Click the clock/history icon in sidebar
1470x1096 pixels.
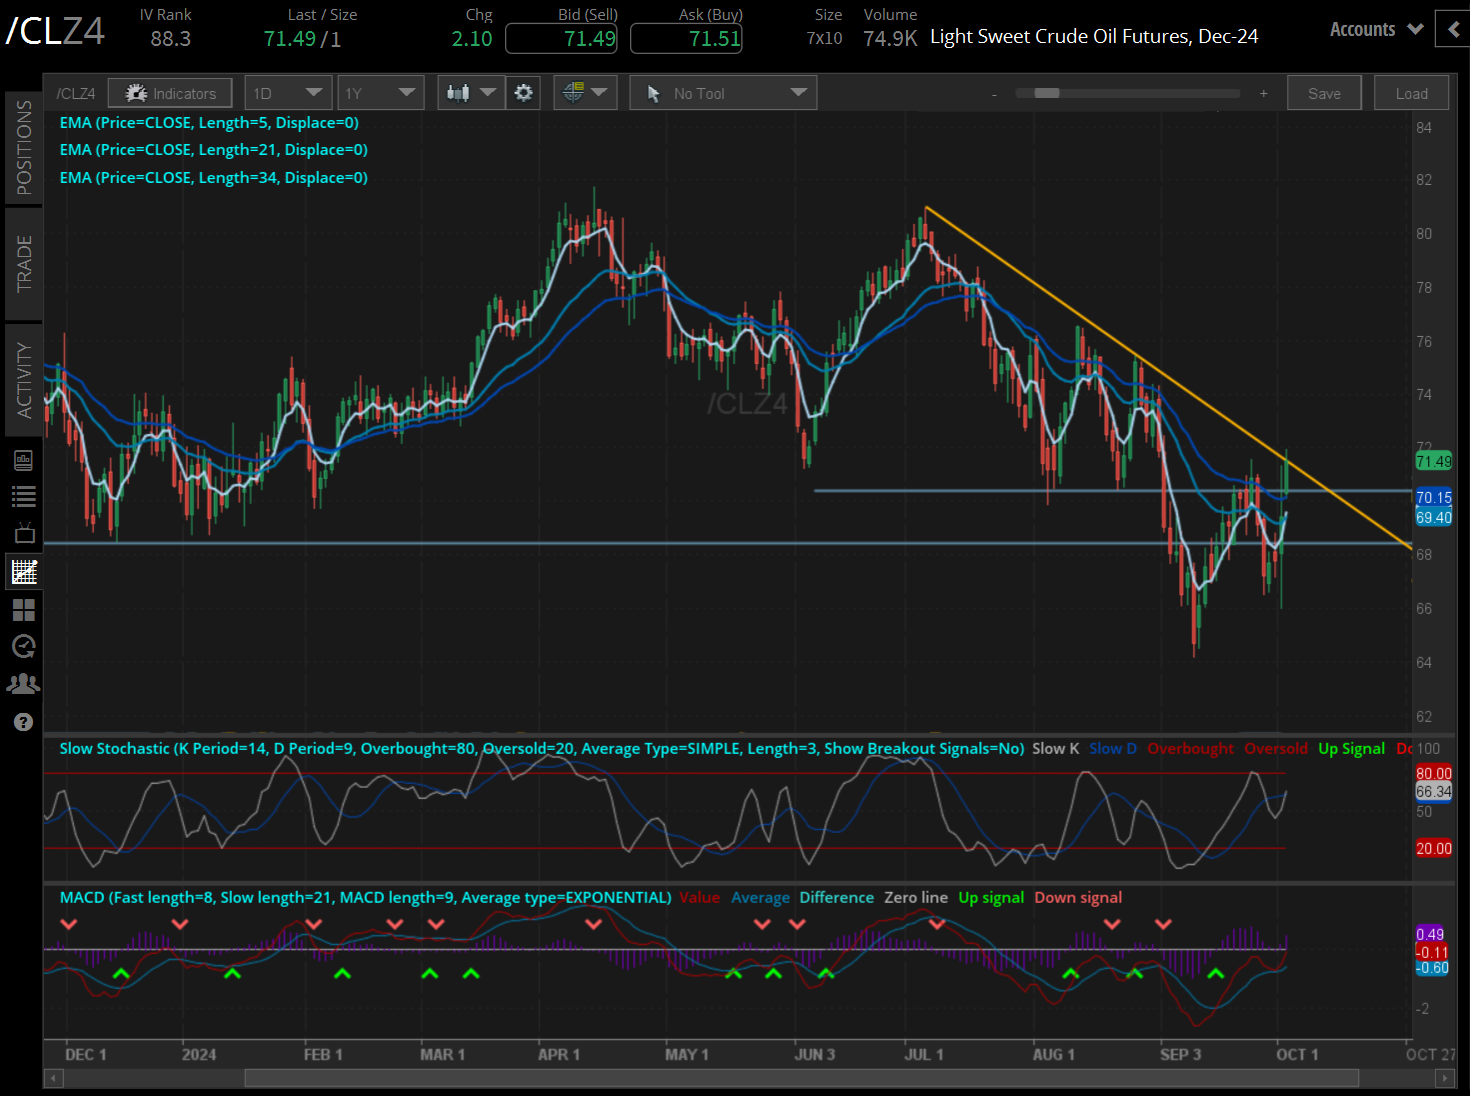point(24,646)
